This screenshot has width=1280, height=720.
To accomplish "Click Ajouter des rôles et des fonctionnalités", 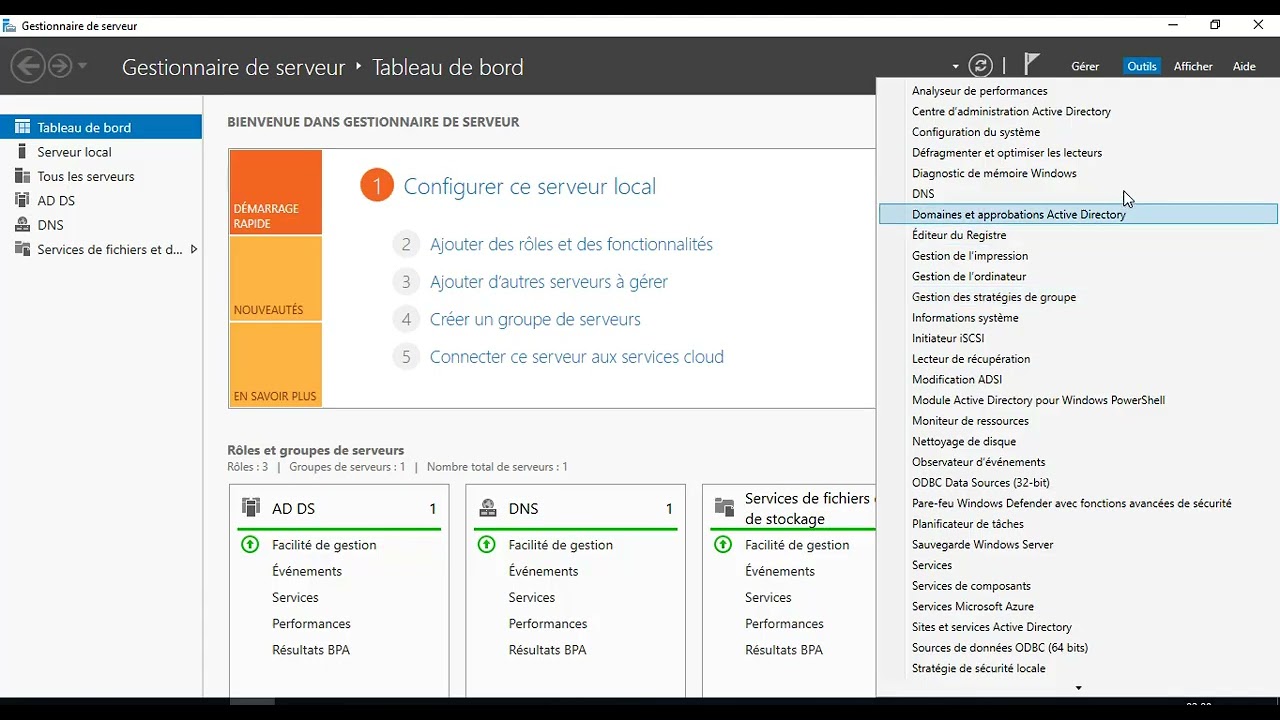I will [571, 244].
